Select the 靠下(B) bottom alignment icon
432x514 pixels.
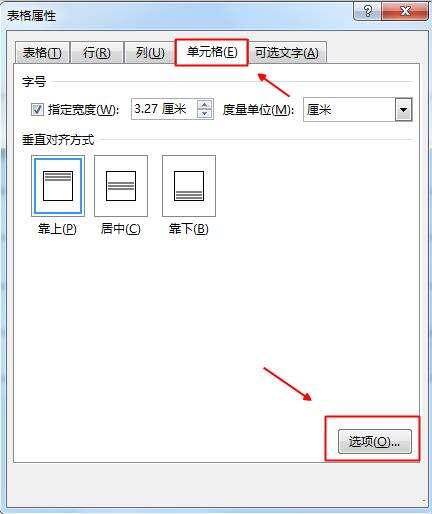tap(189, 186)
